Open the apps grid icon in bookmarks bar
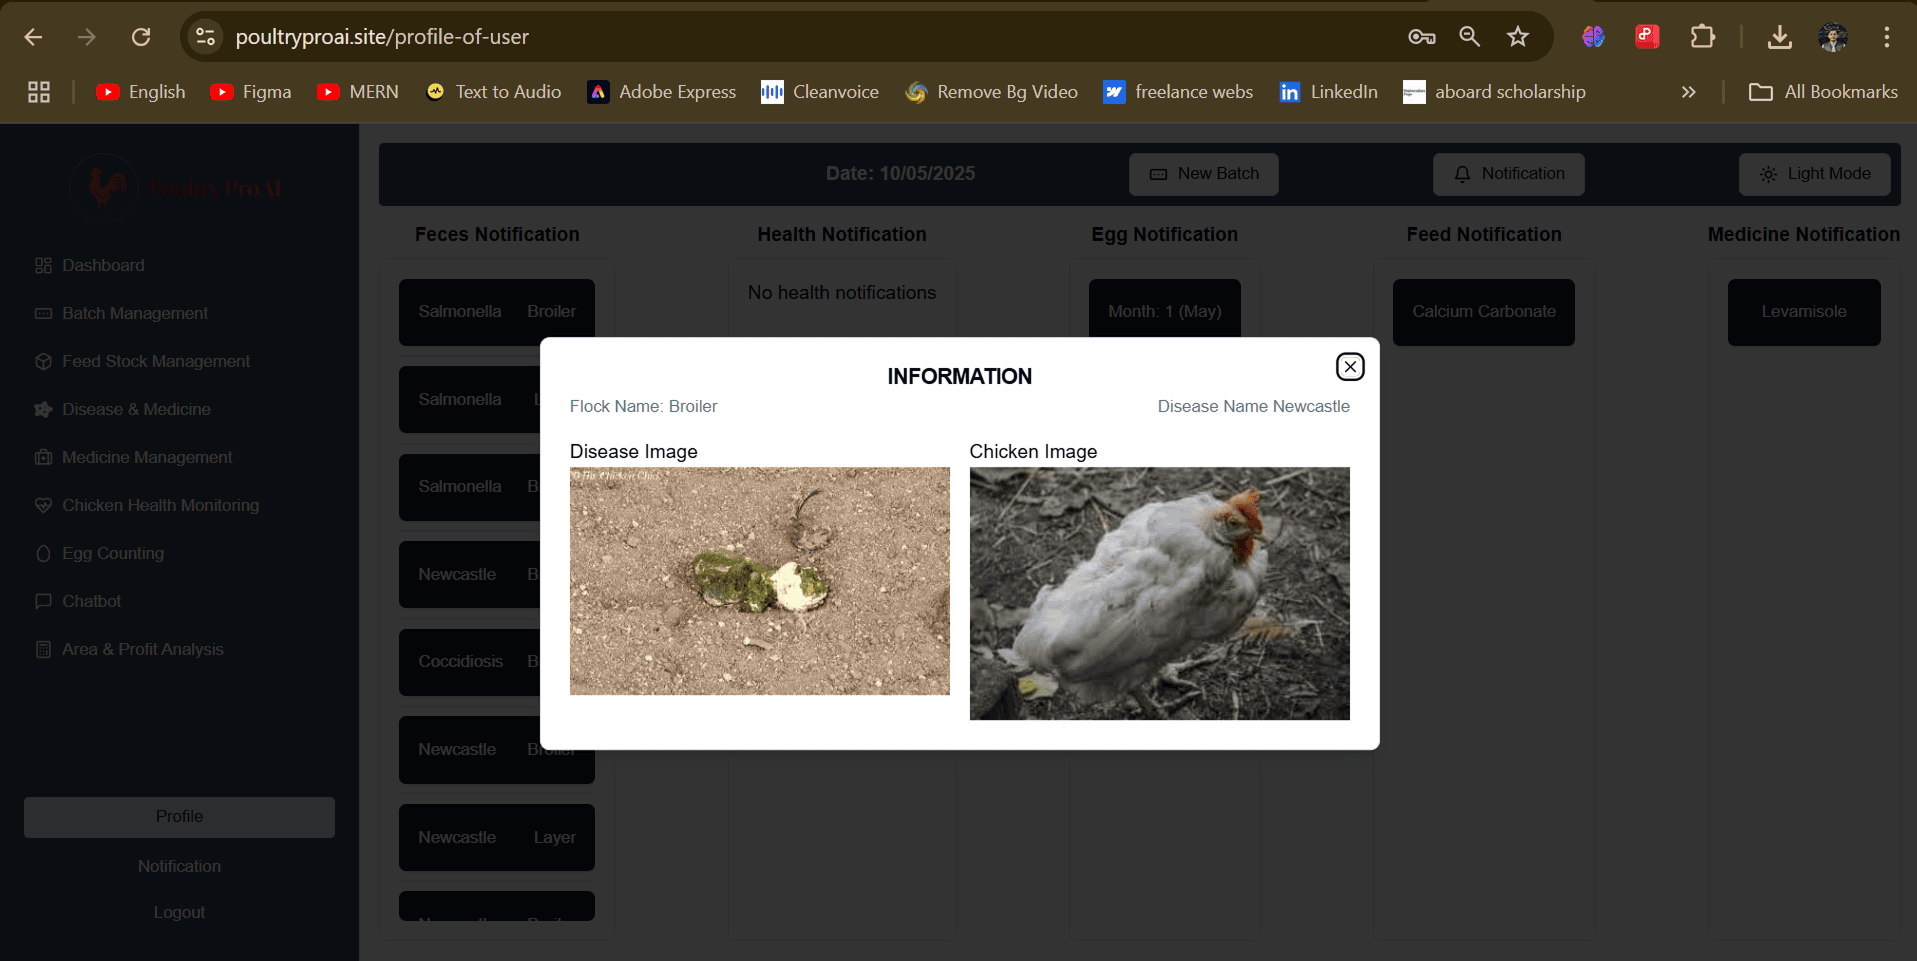 [39, 92]
